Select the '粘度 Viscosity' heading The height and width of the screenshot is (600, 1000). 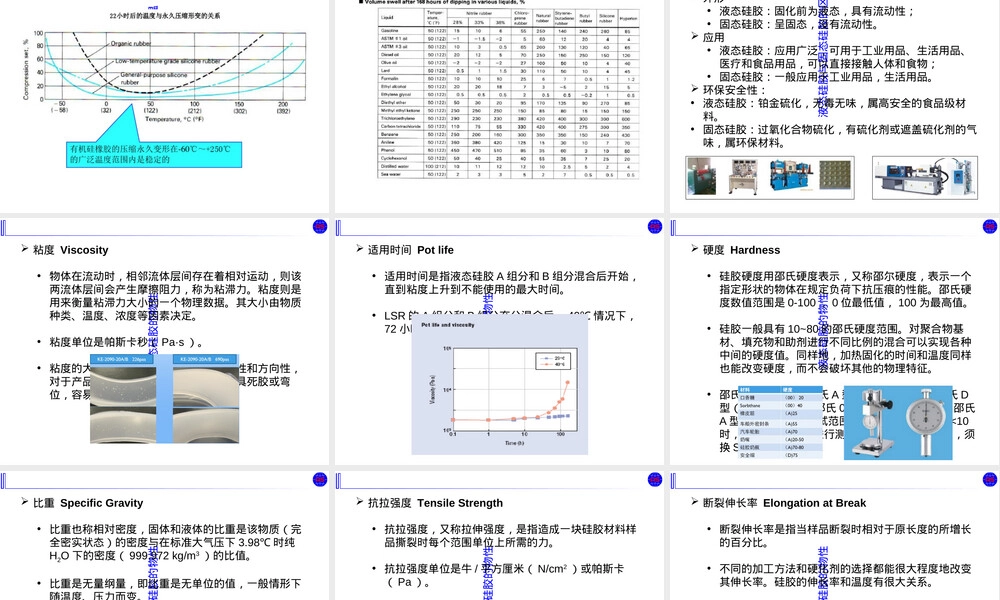point(71,250)
